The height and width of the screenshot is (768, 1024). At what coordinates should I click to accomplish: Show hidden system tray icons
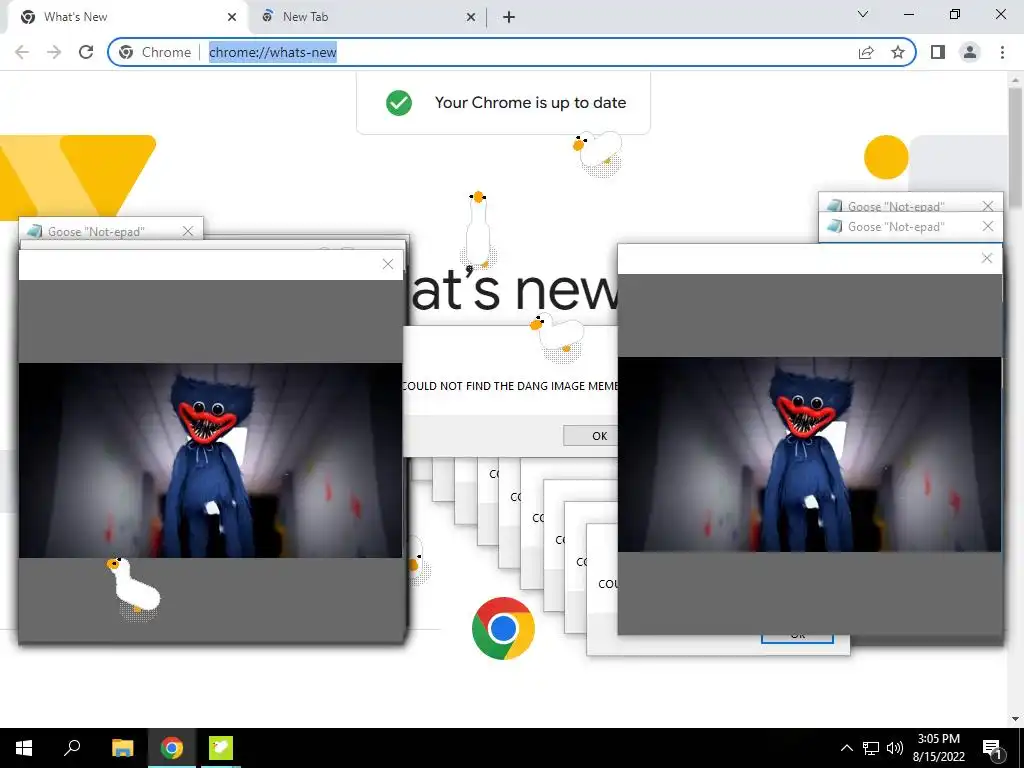846,748
